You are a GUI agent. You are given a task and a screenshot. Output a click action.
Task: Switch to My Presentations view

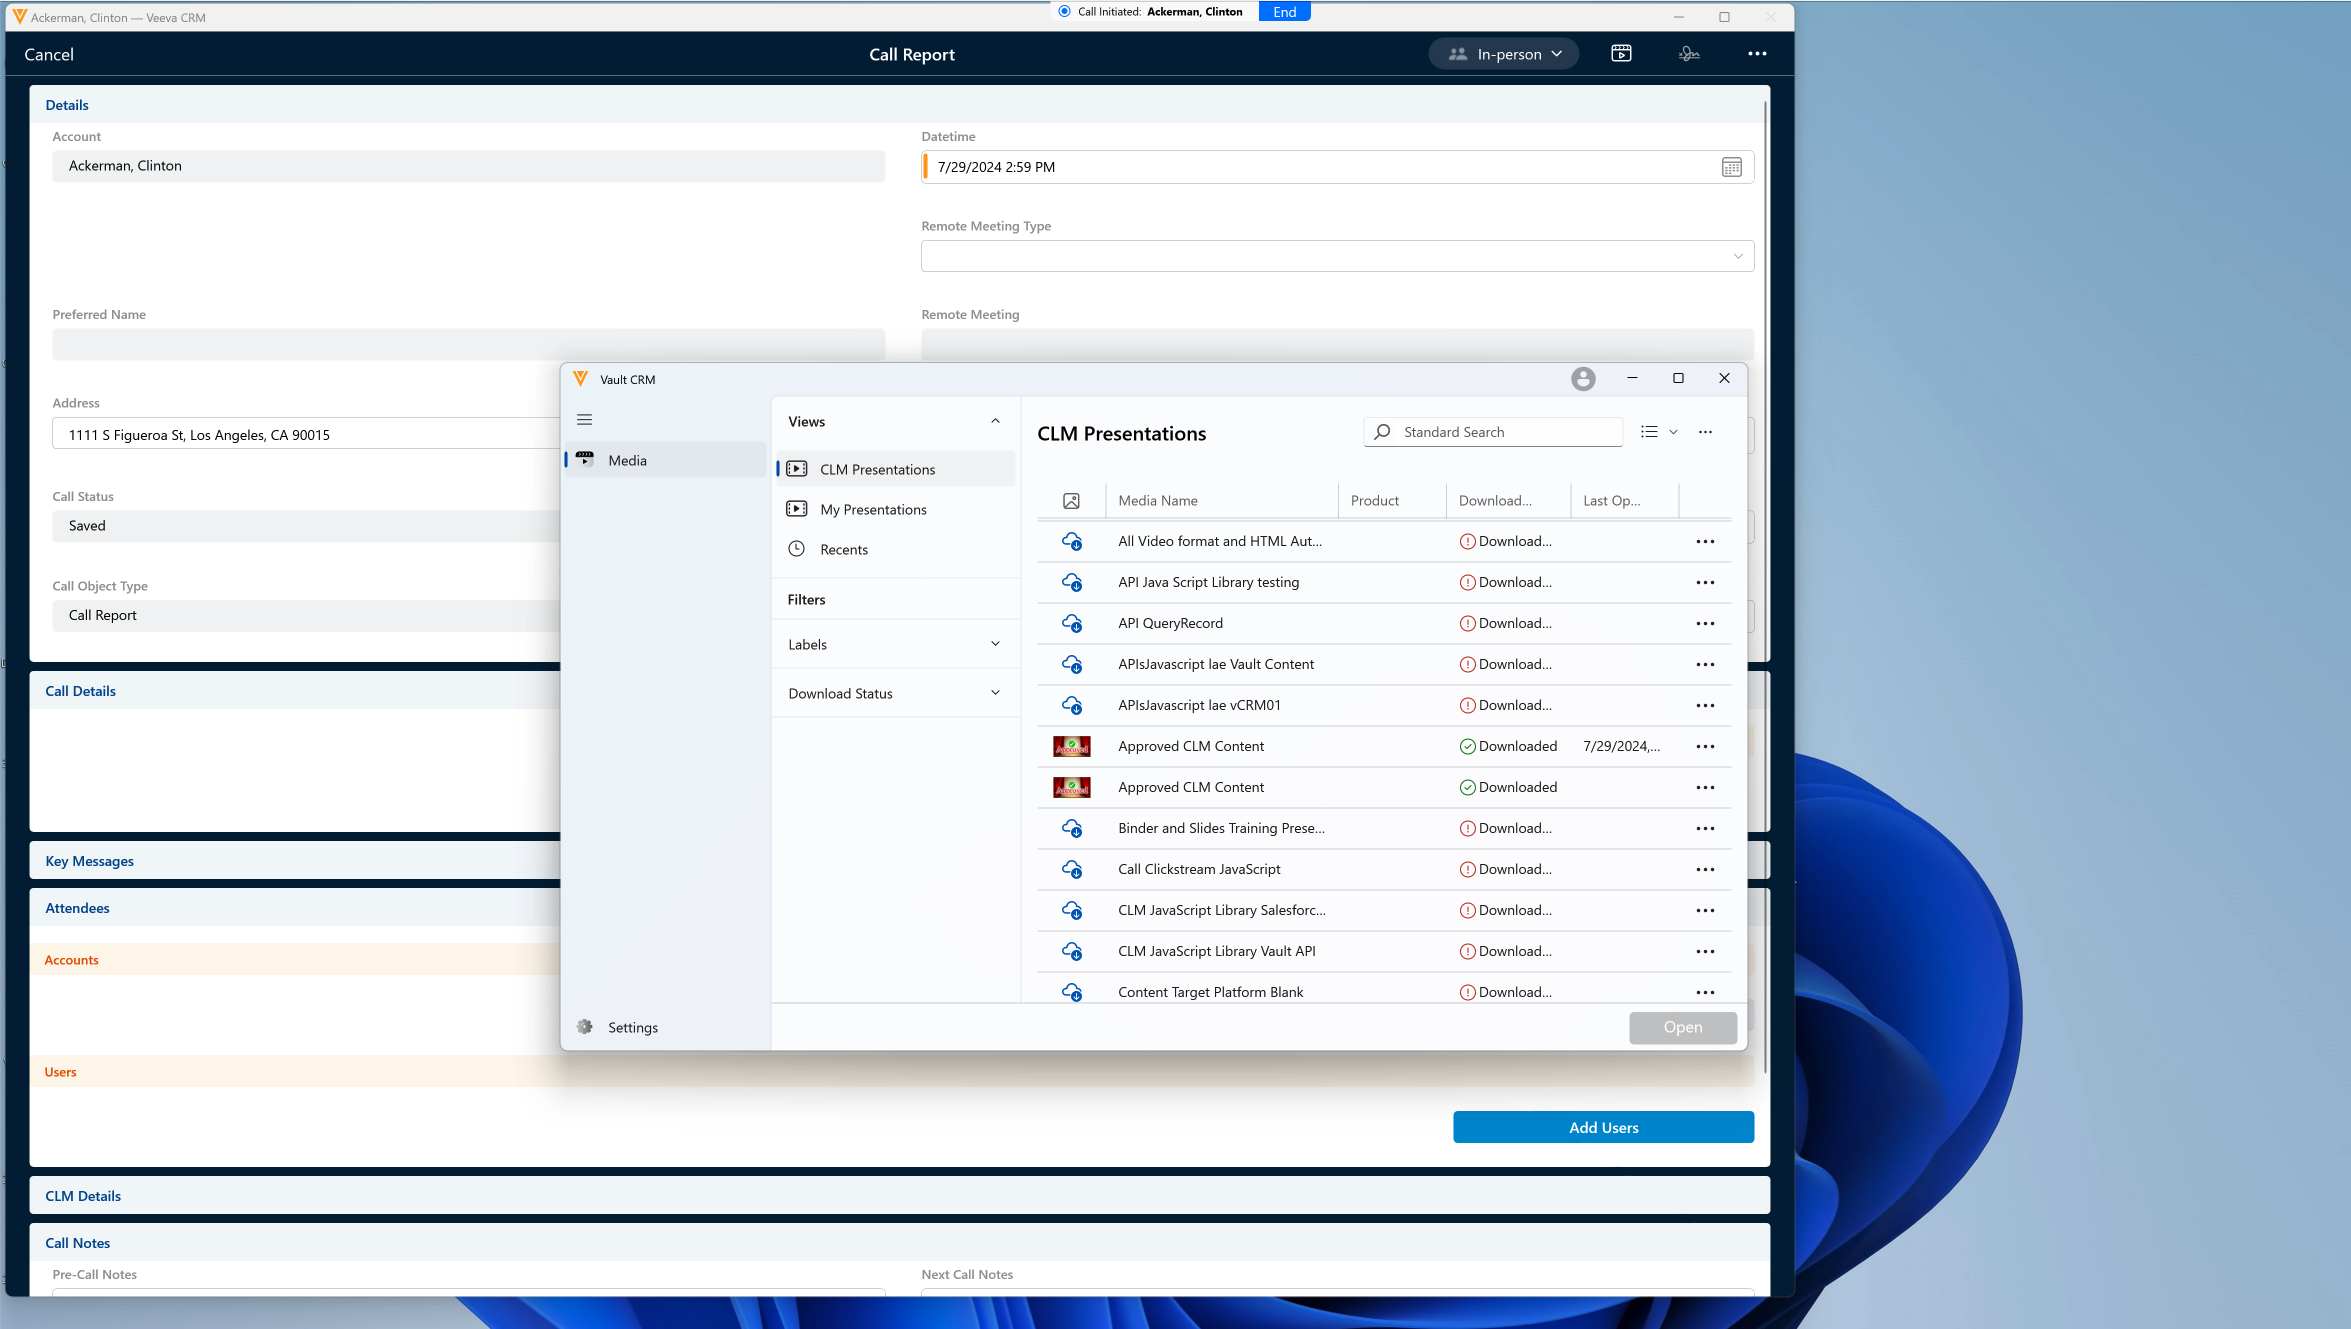872,509
